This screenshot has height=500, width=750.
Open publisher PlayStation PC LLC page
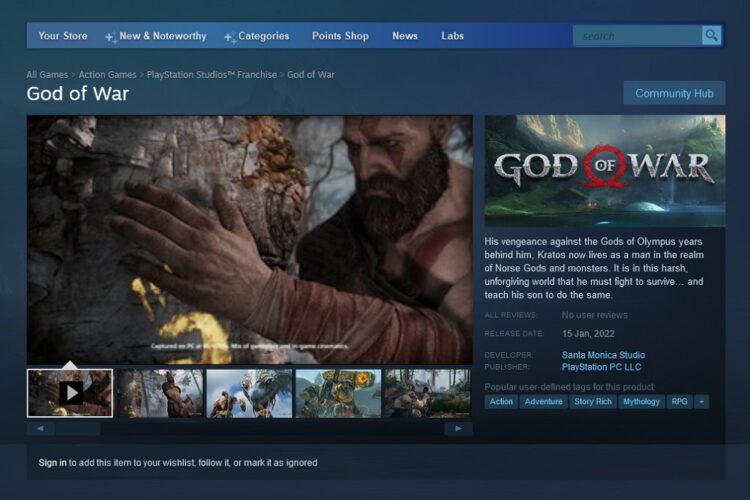(x=601, y=367)
